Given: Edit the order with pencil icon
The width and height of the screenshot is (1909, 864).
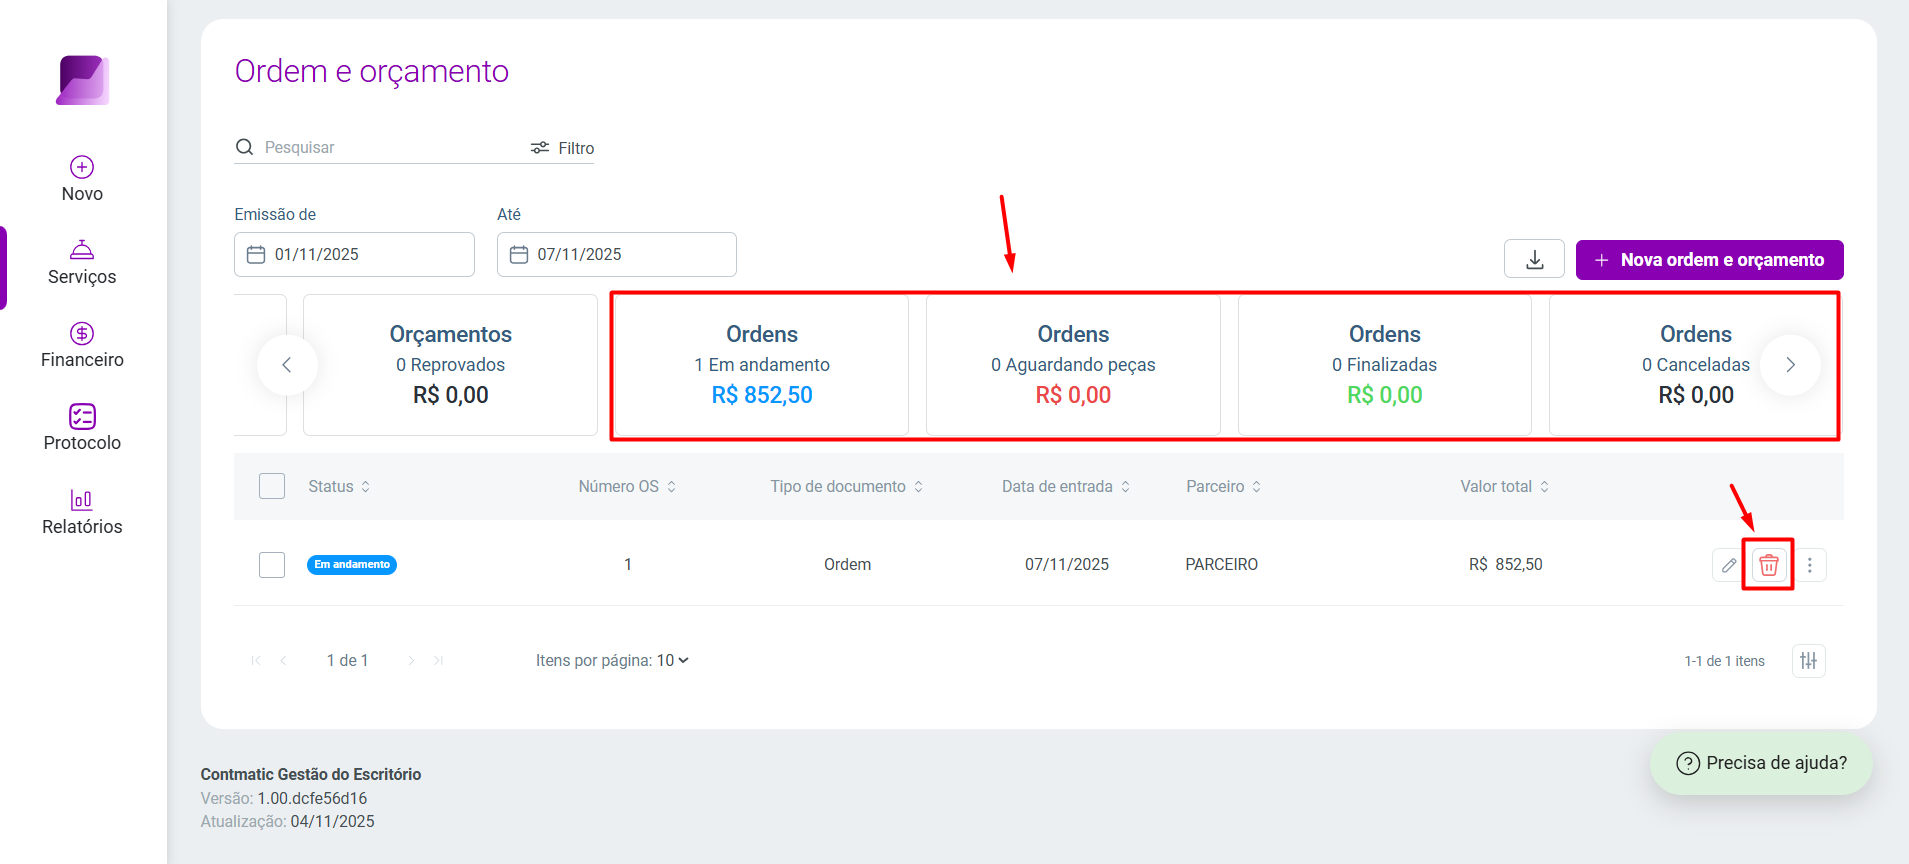Looking at the screenshot, I should point(1728,565).
